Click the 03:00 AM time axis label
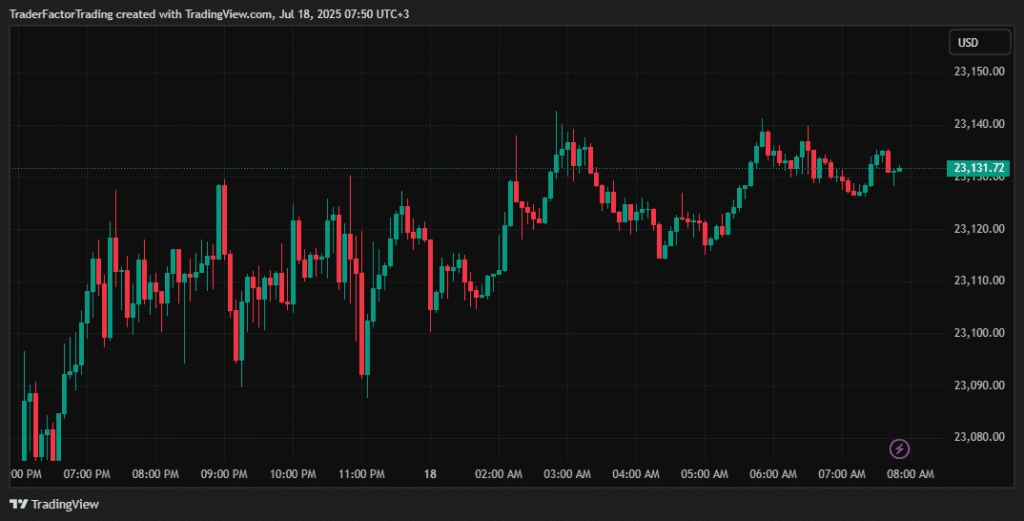This screenshot has width=1024, height=521. pyautogui.click(x=568, y=474)
